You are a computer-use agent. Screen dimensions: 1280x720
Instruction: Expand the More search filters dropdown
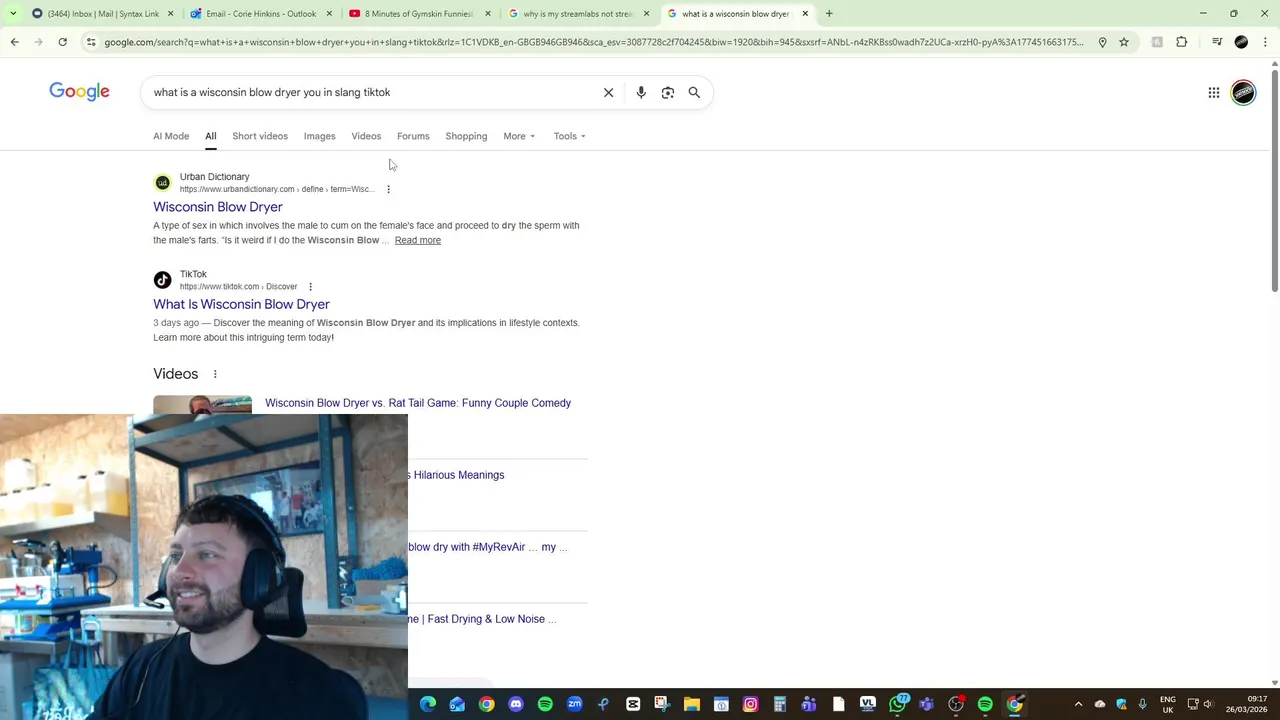[x=519, y=136]
